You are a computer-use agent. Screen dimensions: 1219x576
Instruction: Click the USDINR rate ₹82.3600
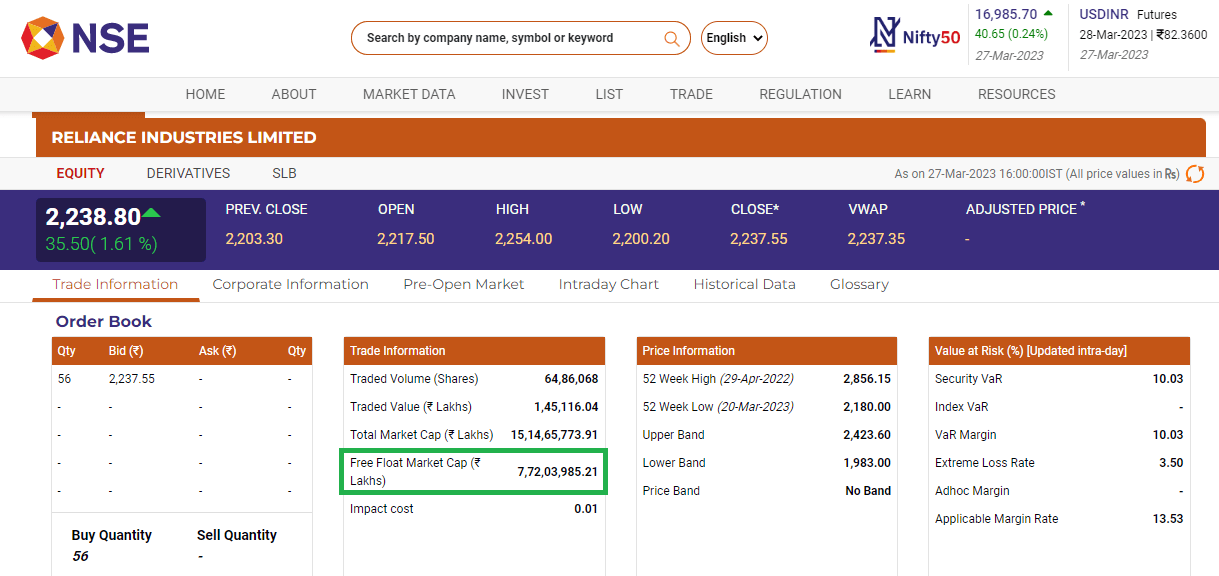click(1182, 35)
